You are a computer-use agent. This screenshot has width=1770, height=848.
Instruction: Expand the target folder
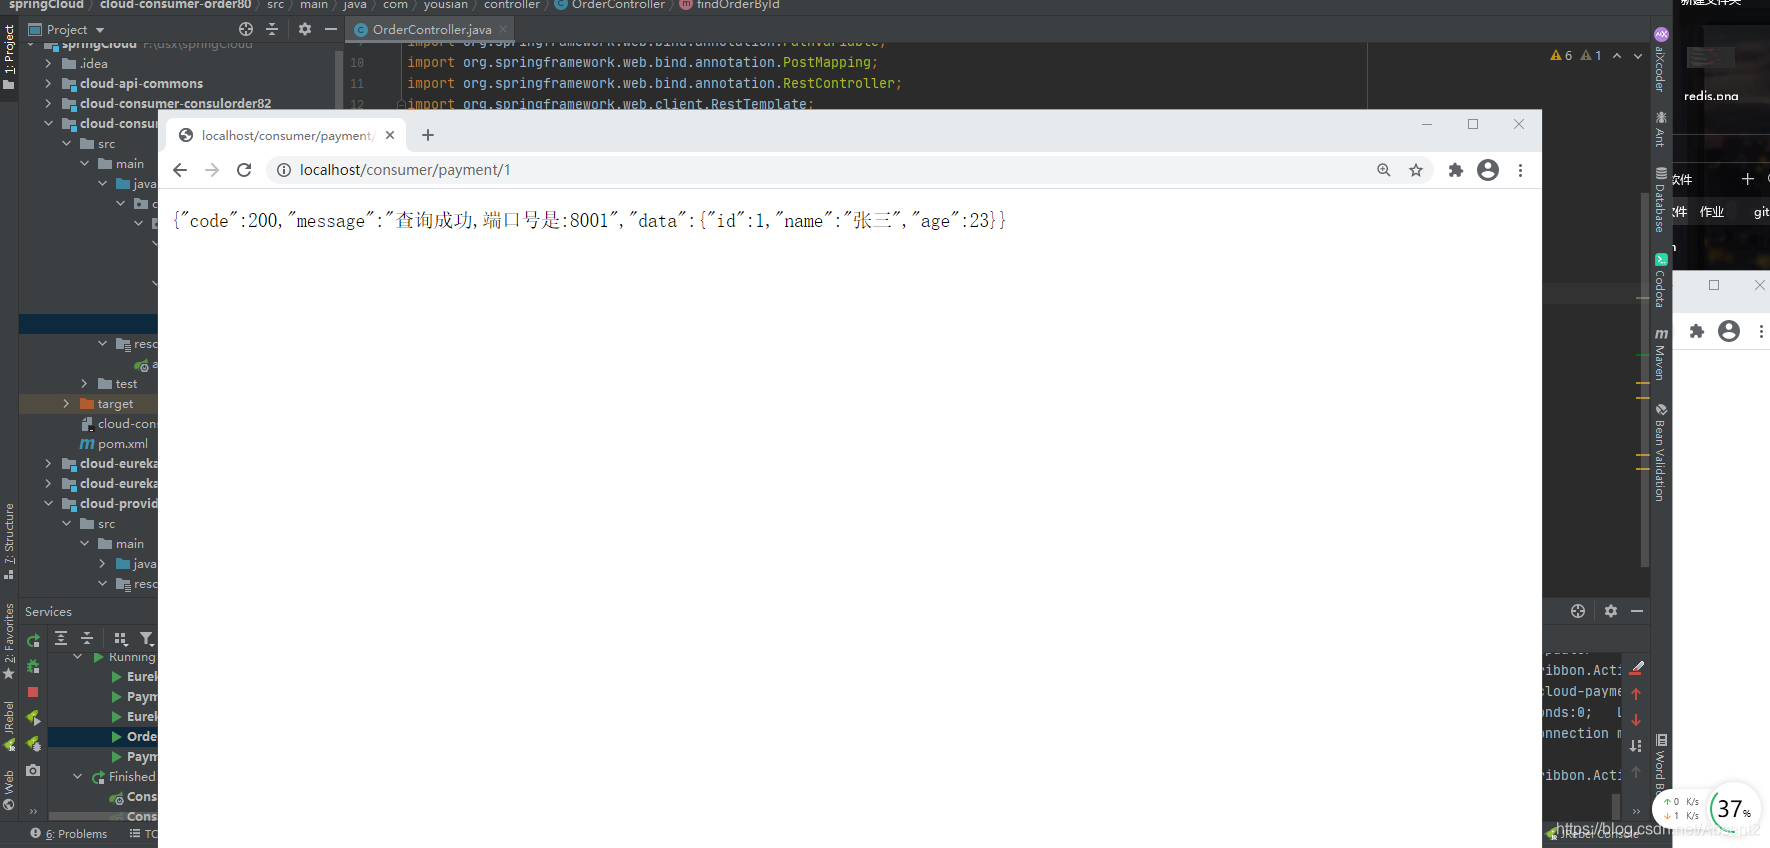tap(66, 403)
